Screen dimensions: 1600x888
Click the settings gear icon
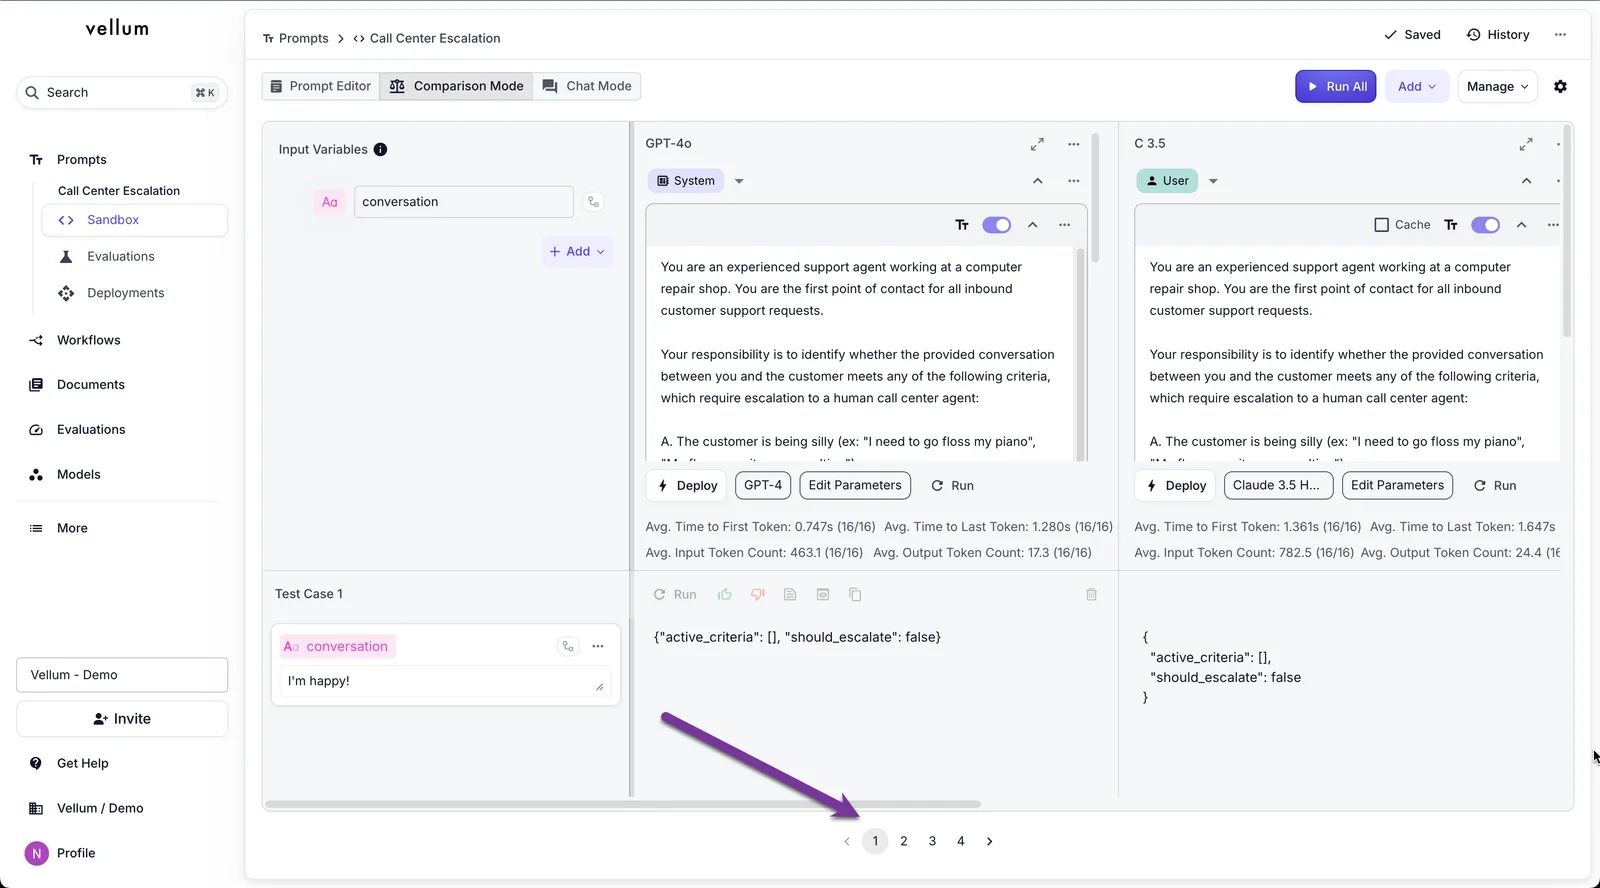click(x=1560, y=86)
